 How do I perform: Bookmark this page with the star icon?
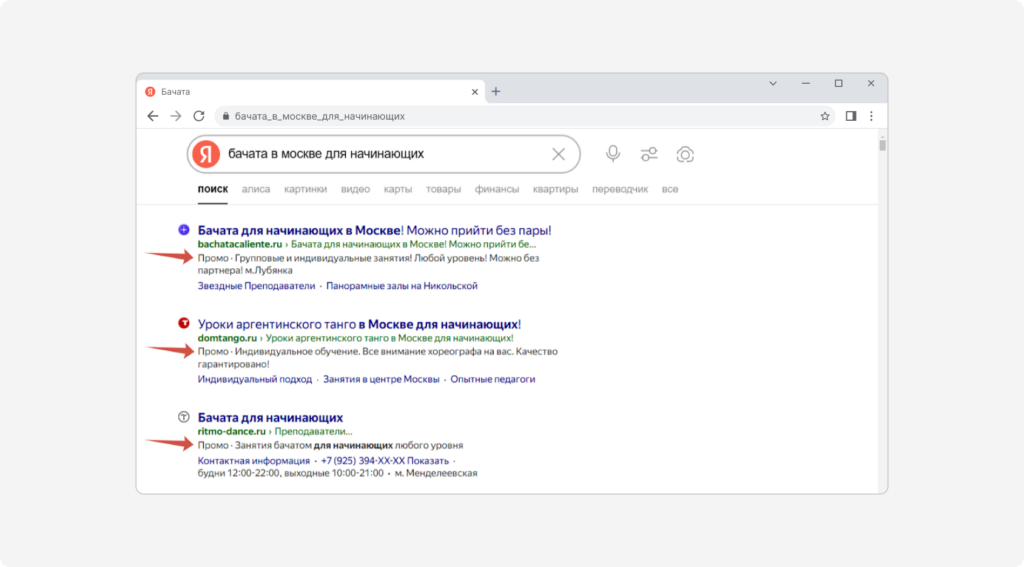[825, 116]
